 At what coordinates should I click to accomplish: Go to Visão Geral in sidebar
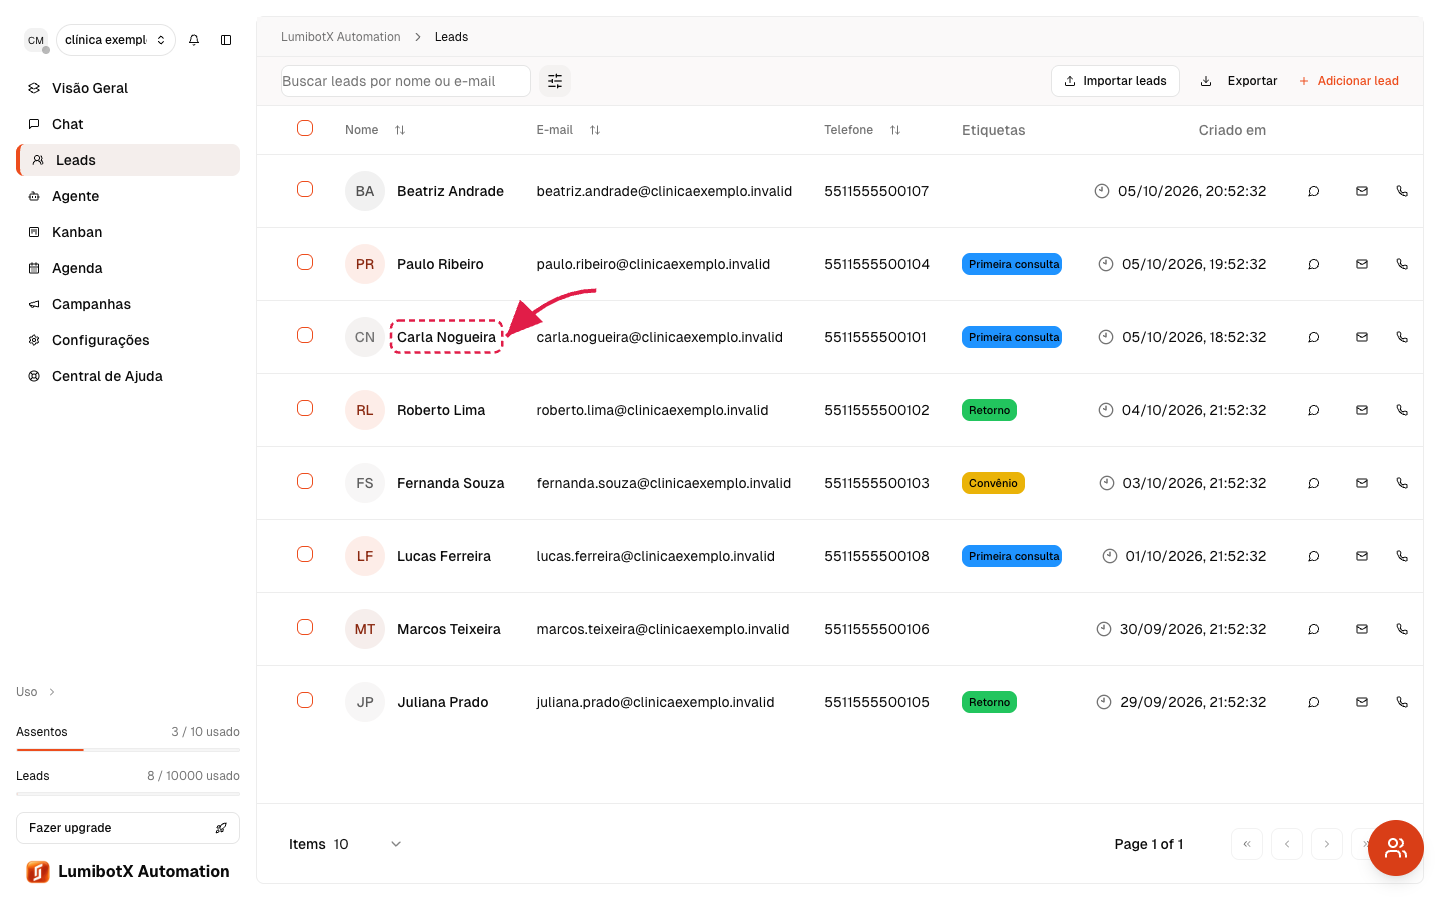(128, 88)
